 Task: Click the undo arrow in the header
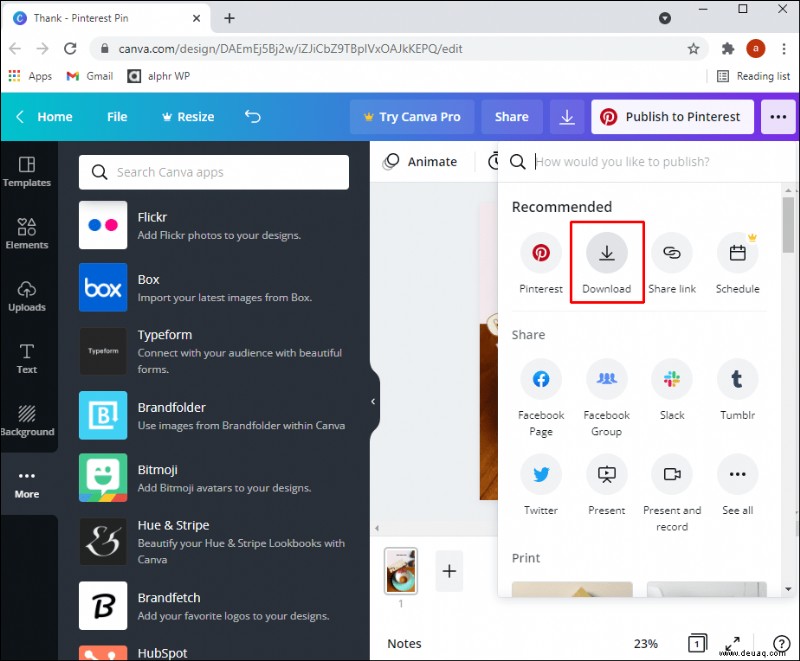click(253, 117)
